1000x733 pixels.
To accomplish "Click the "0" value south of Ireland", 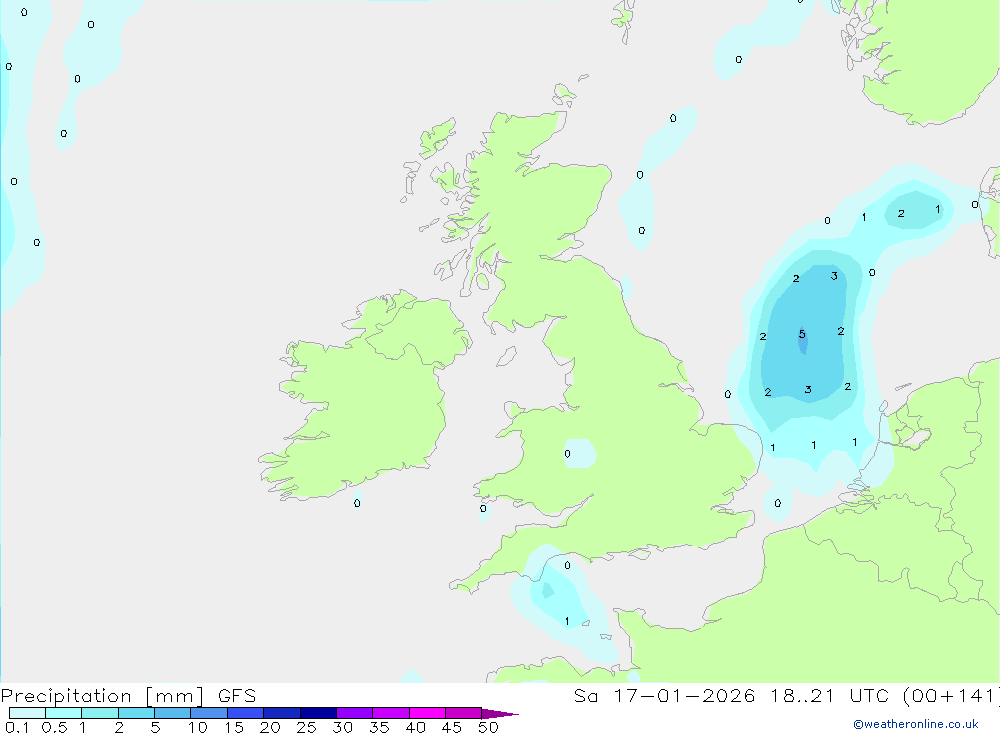I will [357, 503].
